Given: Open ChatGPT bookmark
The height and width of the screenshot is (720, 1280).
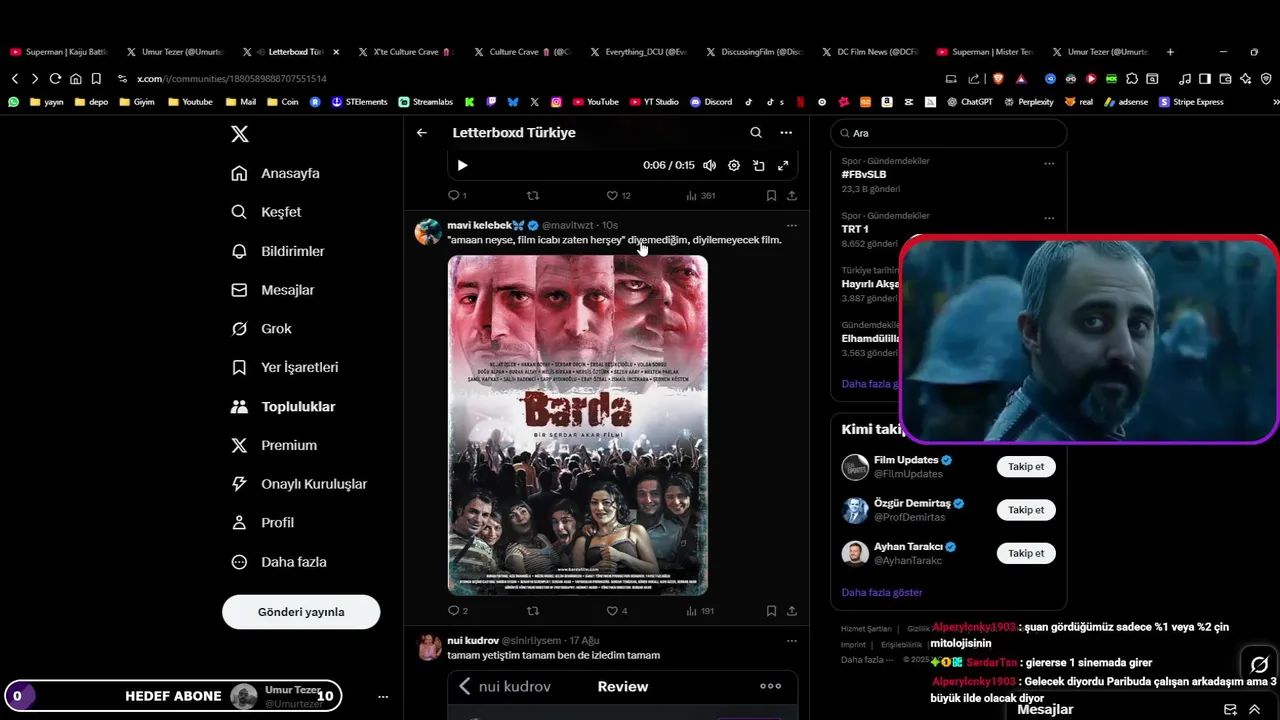Looking at the screenshot, I should click(970, 102).
